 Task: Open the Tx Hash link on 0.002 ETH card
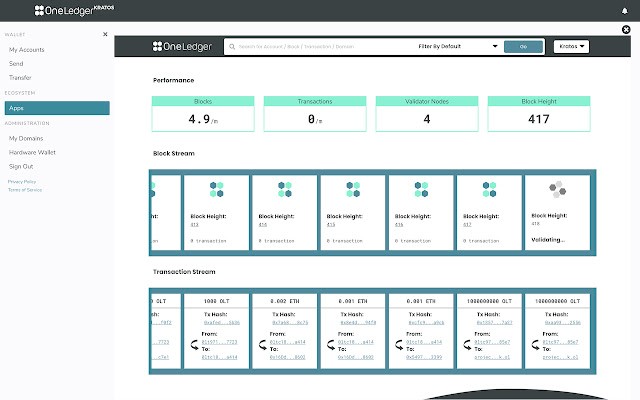pyautogui.click(x=290, y=322)
